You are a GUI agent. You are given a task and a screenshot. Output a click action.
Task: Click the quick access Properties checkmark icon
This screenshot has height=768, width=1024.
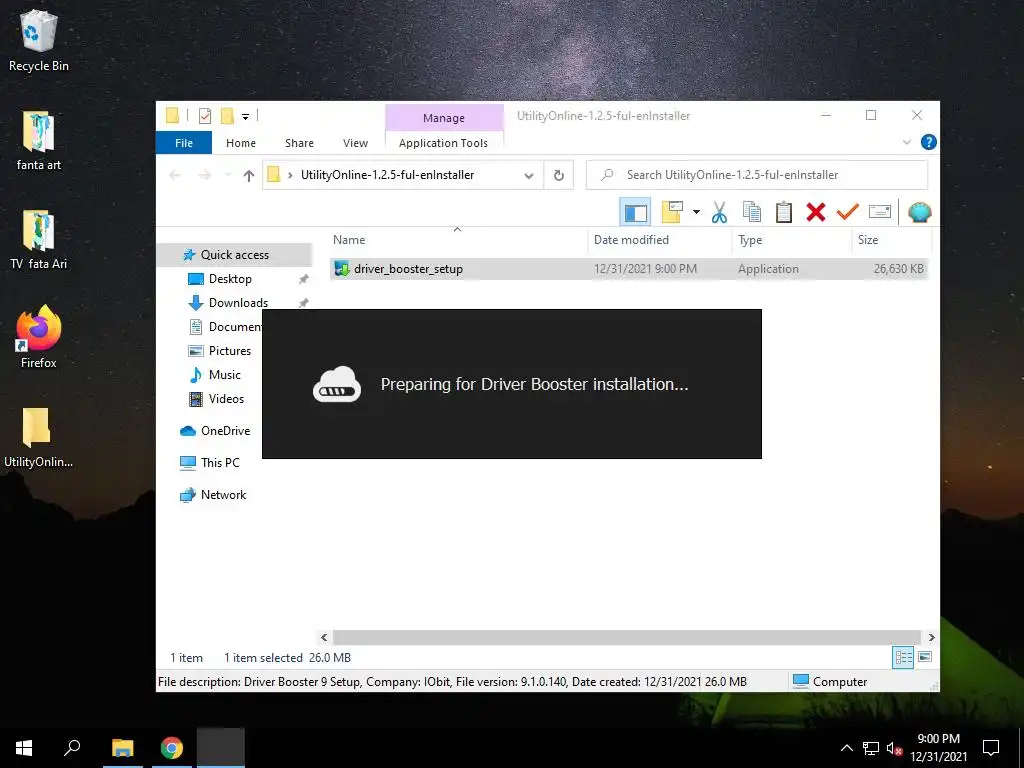click(205, 116)
